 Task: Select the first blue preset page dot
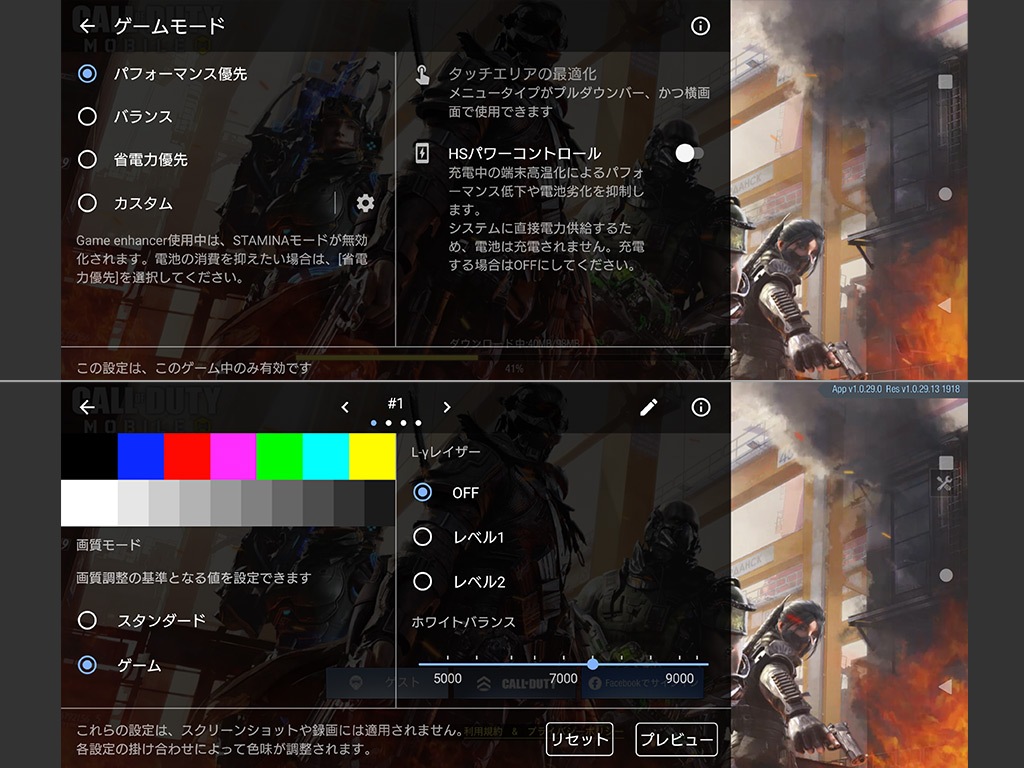[374, 423]
